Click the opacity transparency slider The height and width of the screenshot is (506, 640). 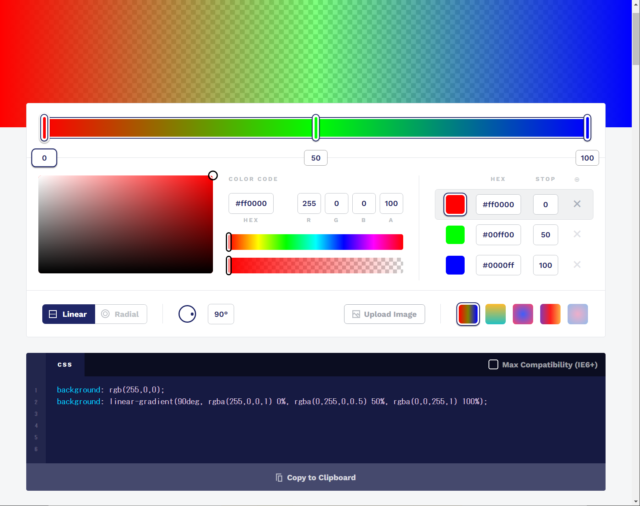pyautogui.click(x=316, y=265)
